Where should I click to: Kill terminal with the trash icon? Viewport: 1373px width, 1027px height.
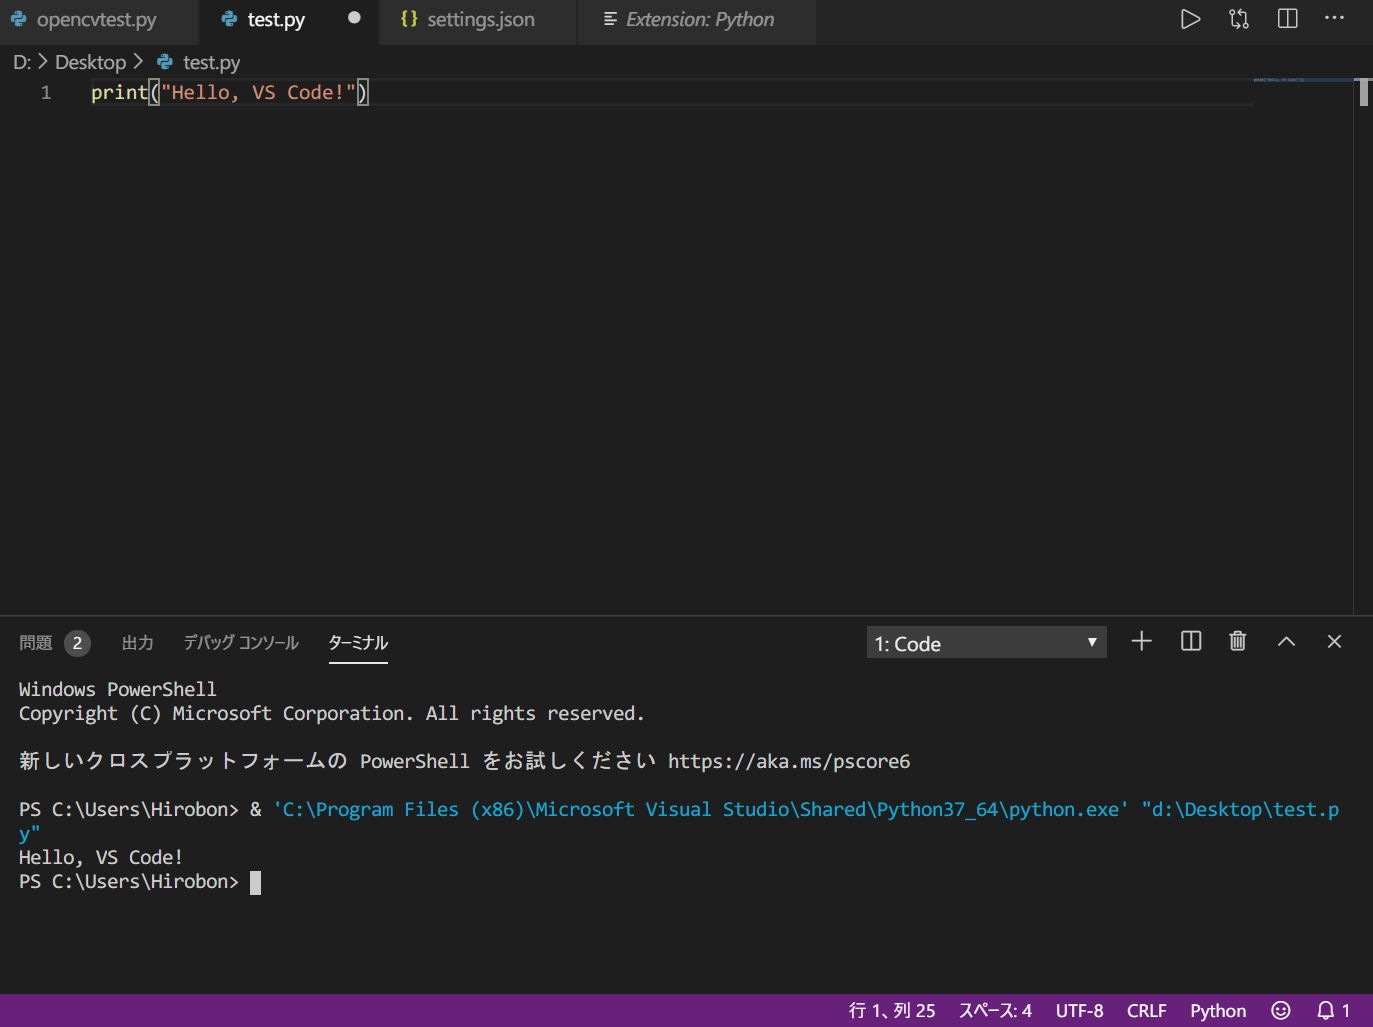point(1237,641)
